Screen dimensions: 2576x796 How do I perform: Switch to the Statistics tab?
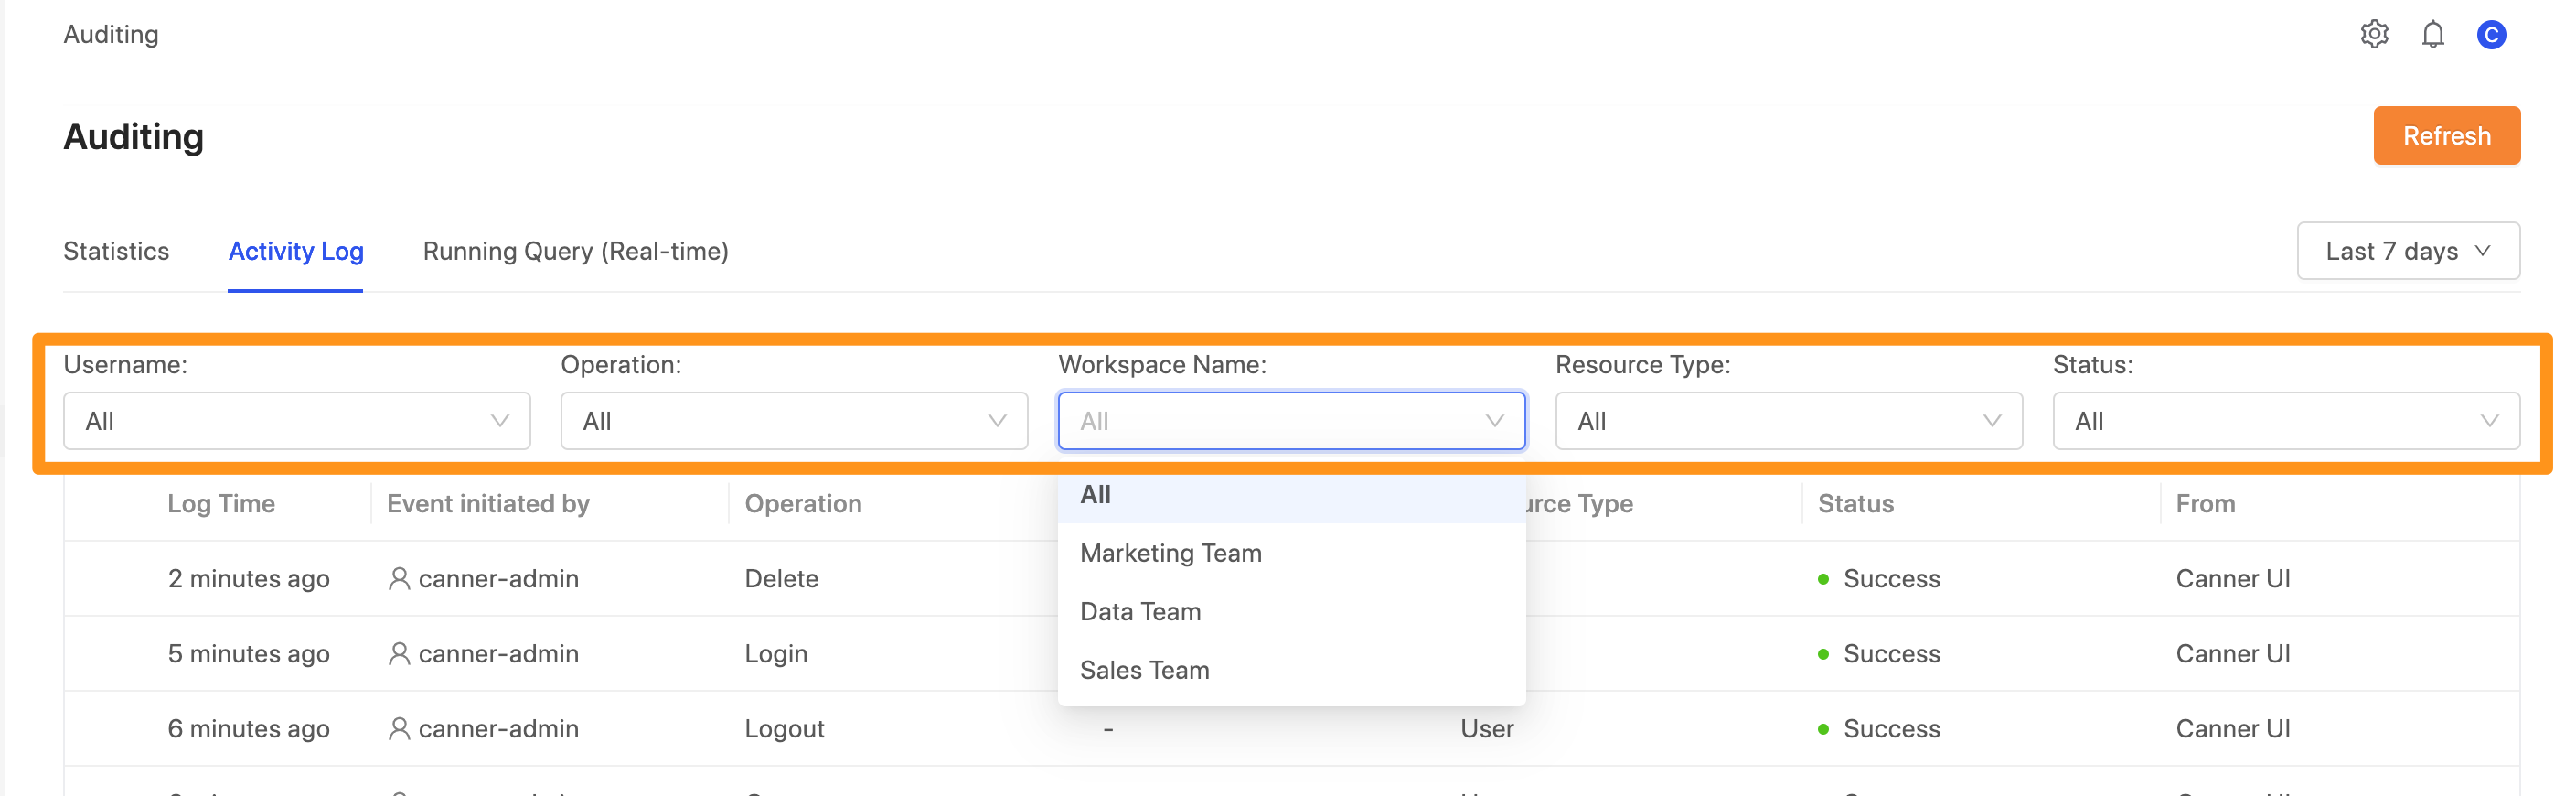pos(116,251)
